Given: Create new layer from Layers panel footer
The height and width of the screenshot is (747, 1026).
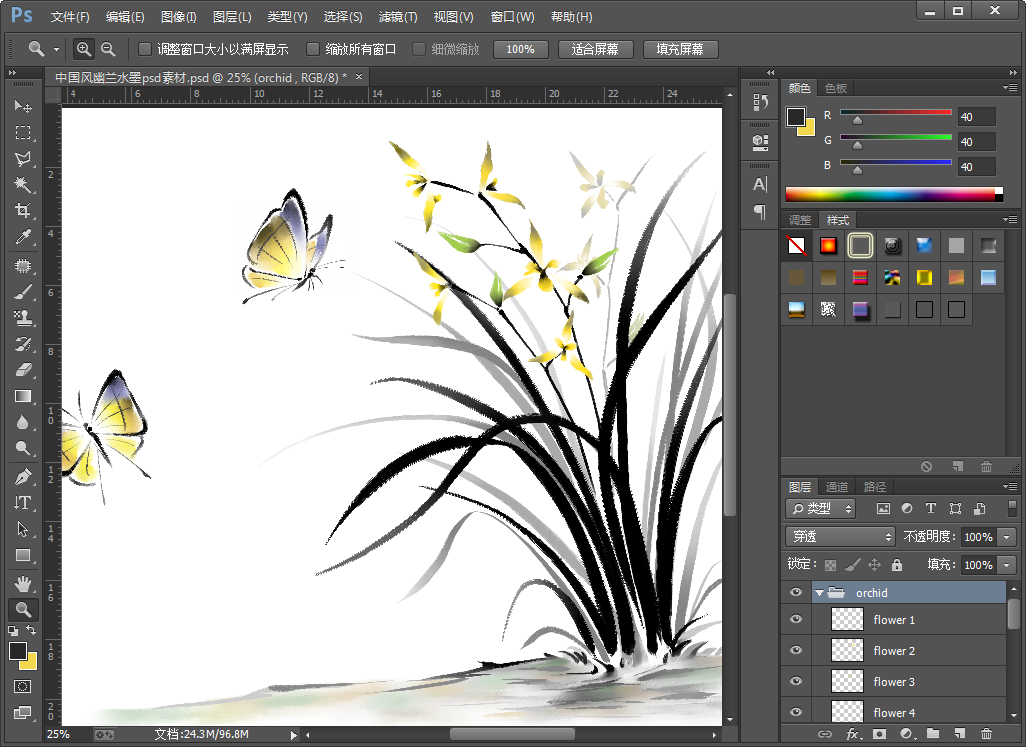Looking at the screenshot, I should coord(959,734).
